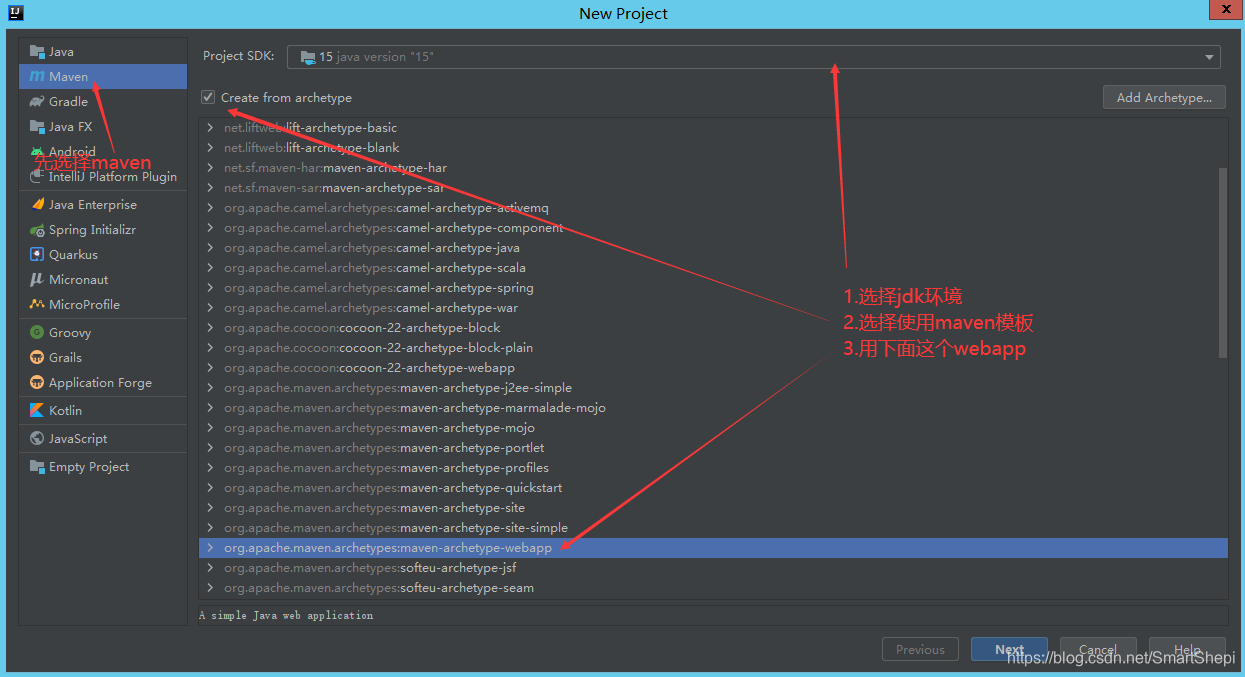This screenshot has height=677, width=1245.
Task: Select Kotlin project type
Action: tap(103, 410)
